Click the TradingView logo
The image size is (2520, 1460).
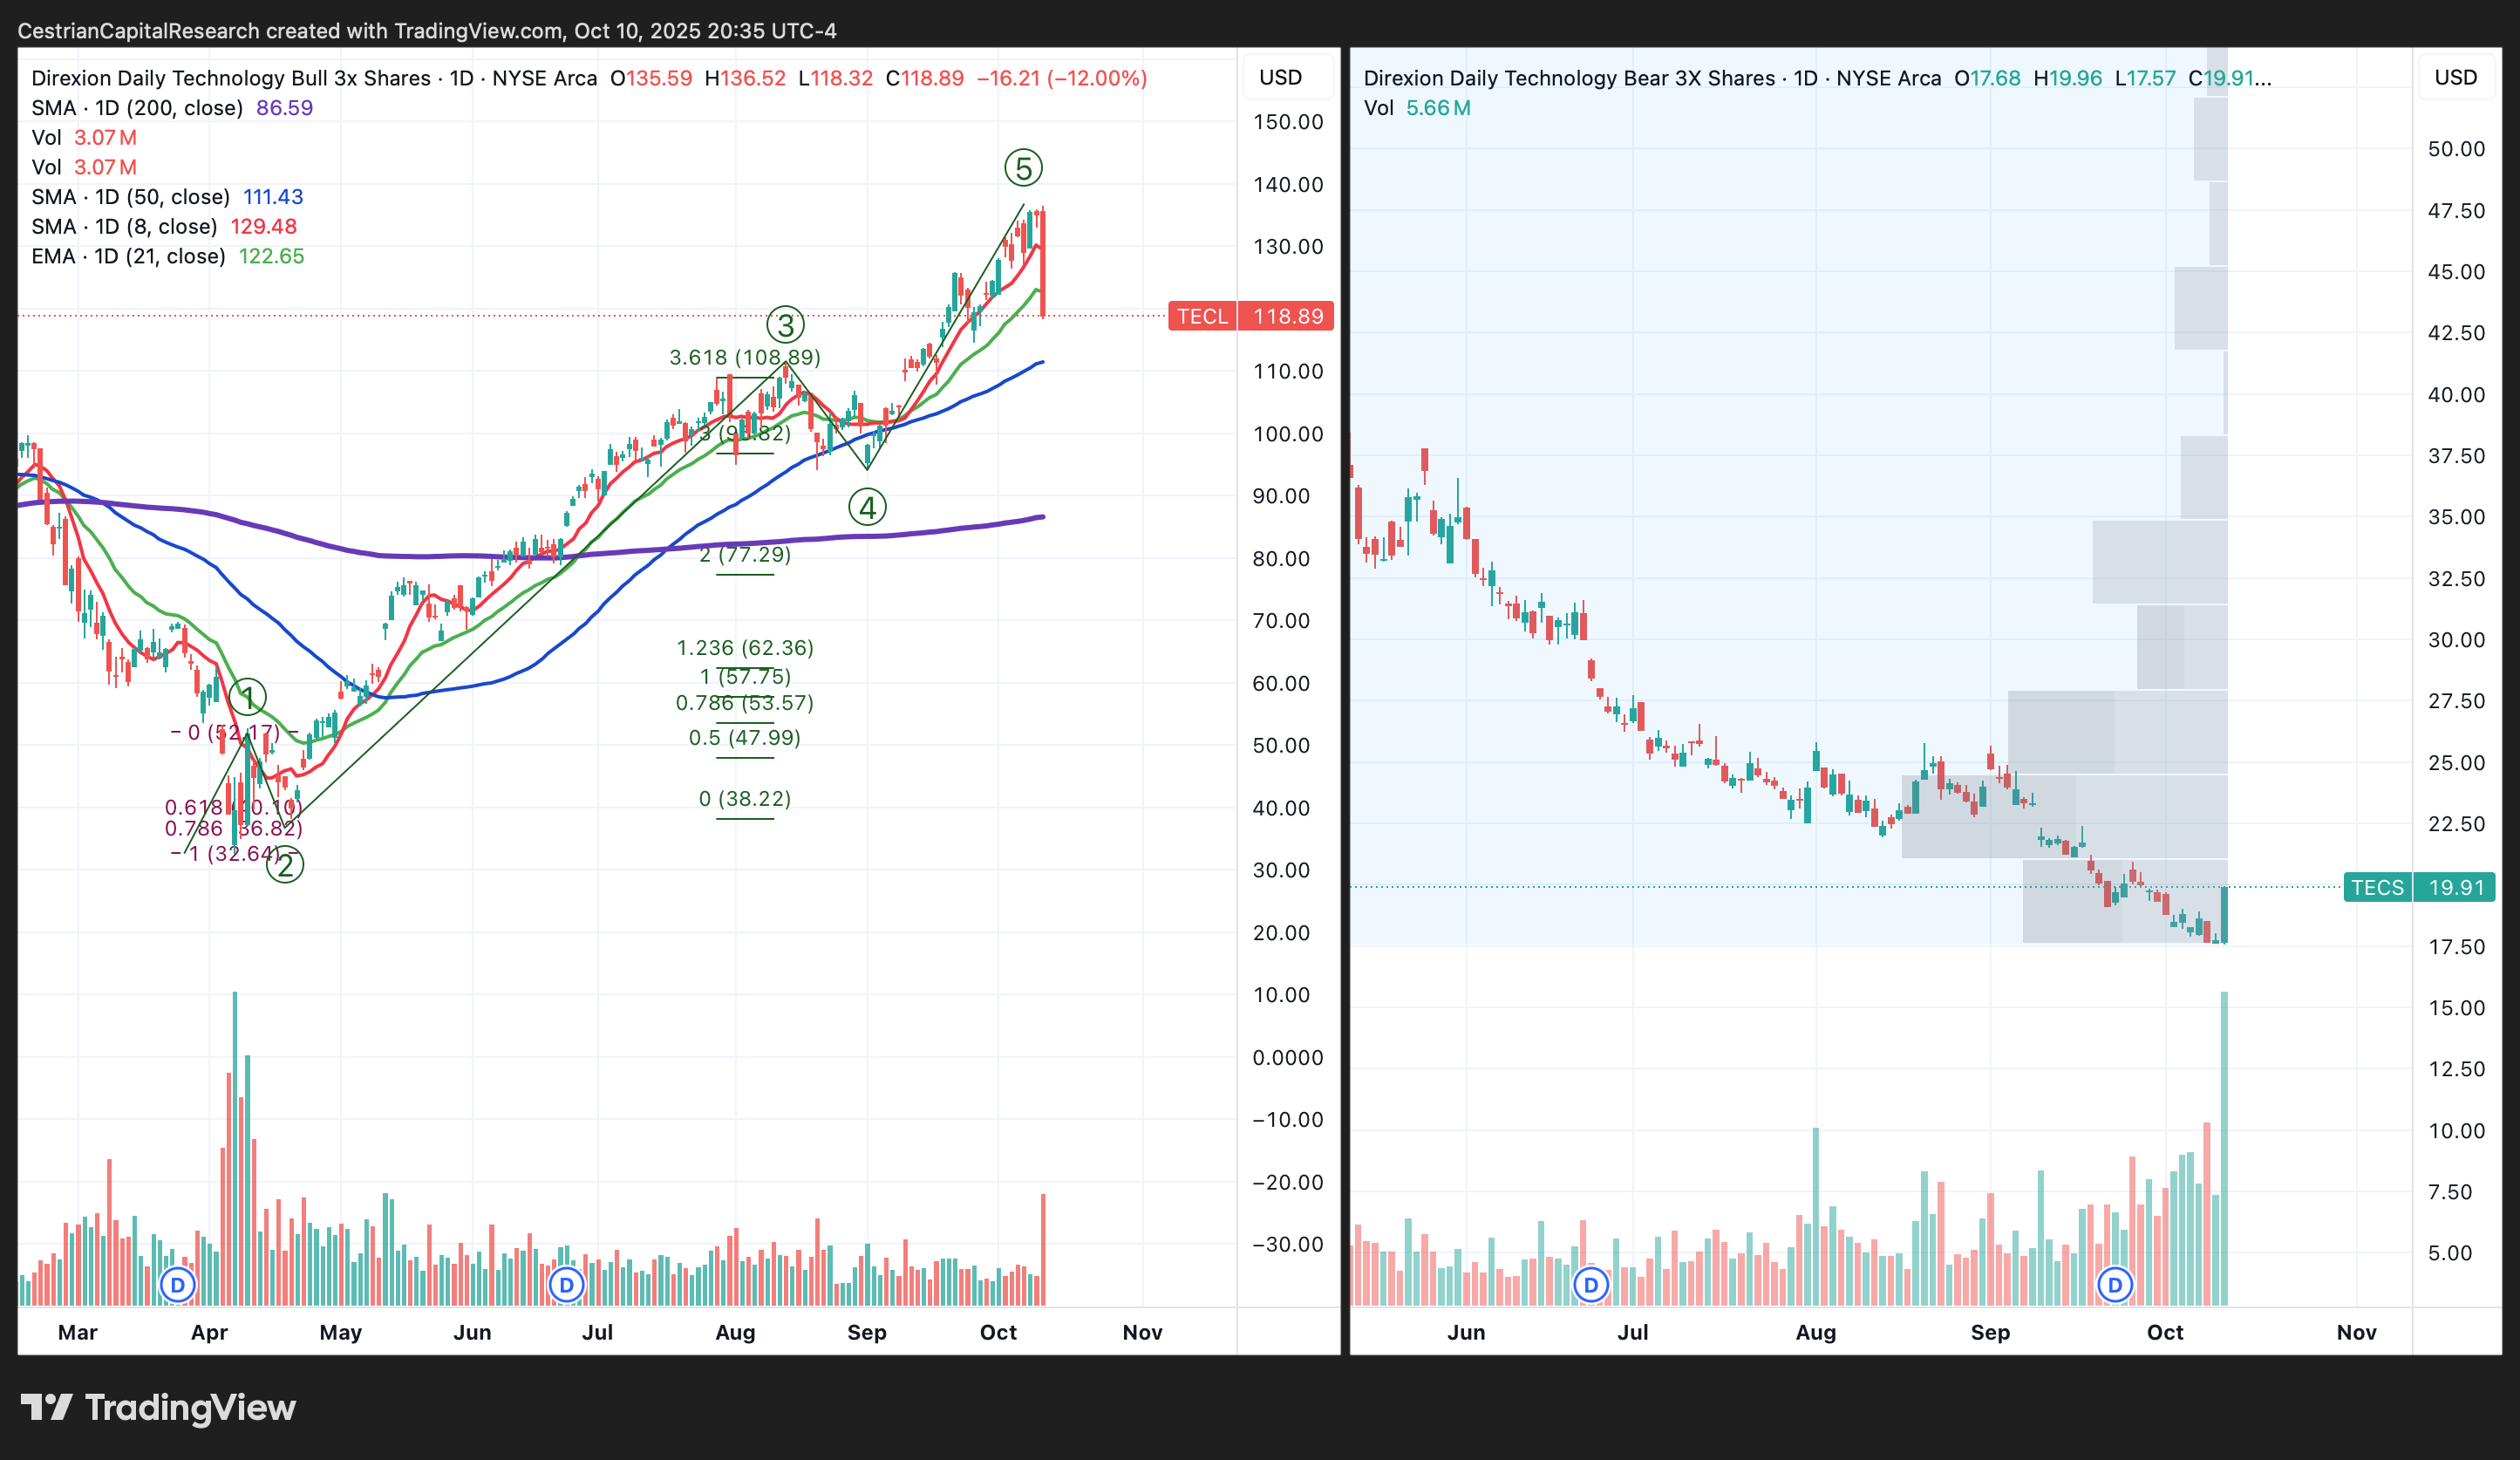click(x=158, y=1407)
